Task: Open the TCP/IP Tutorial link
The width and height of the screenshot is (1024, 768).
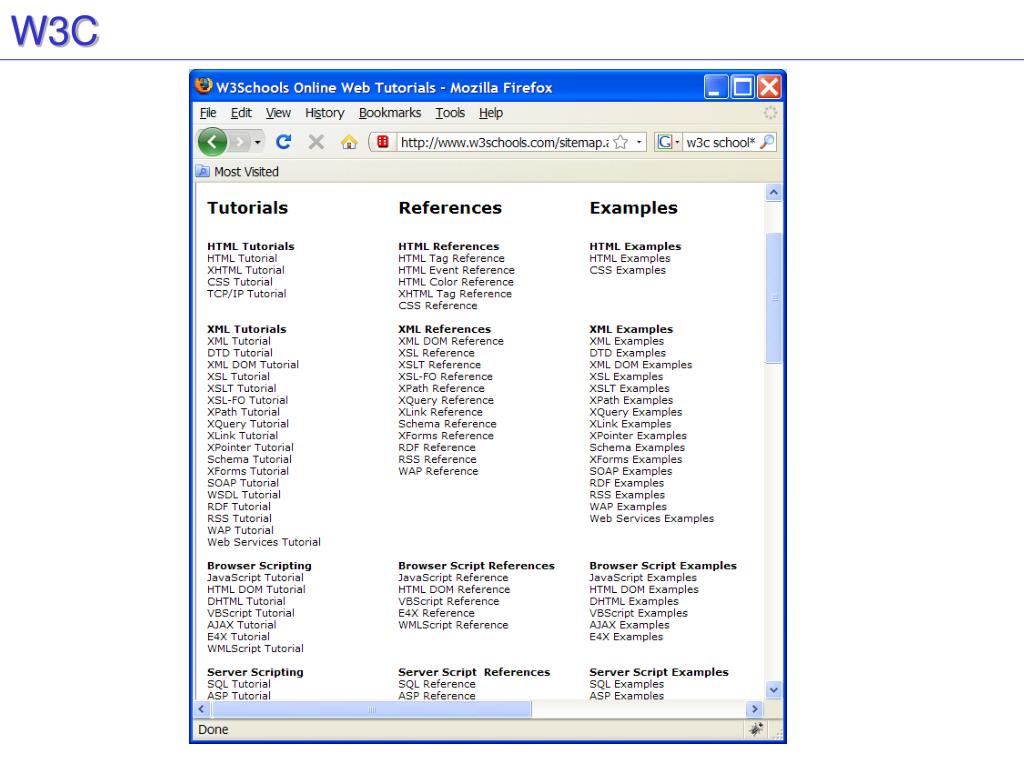Action: coord(247,293)
